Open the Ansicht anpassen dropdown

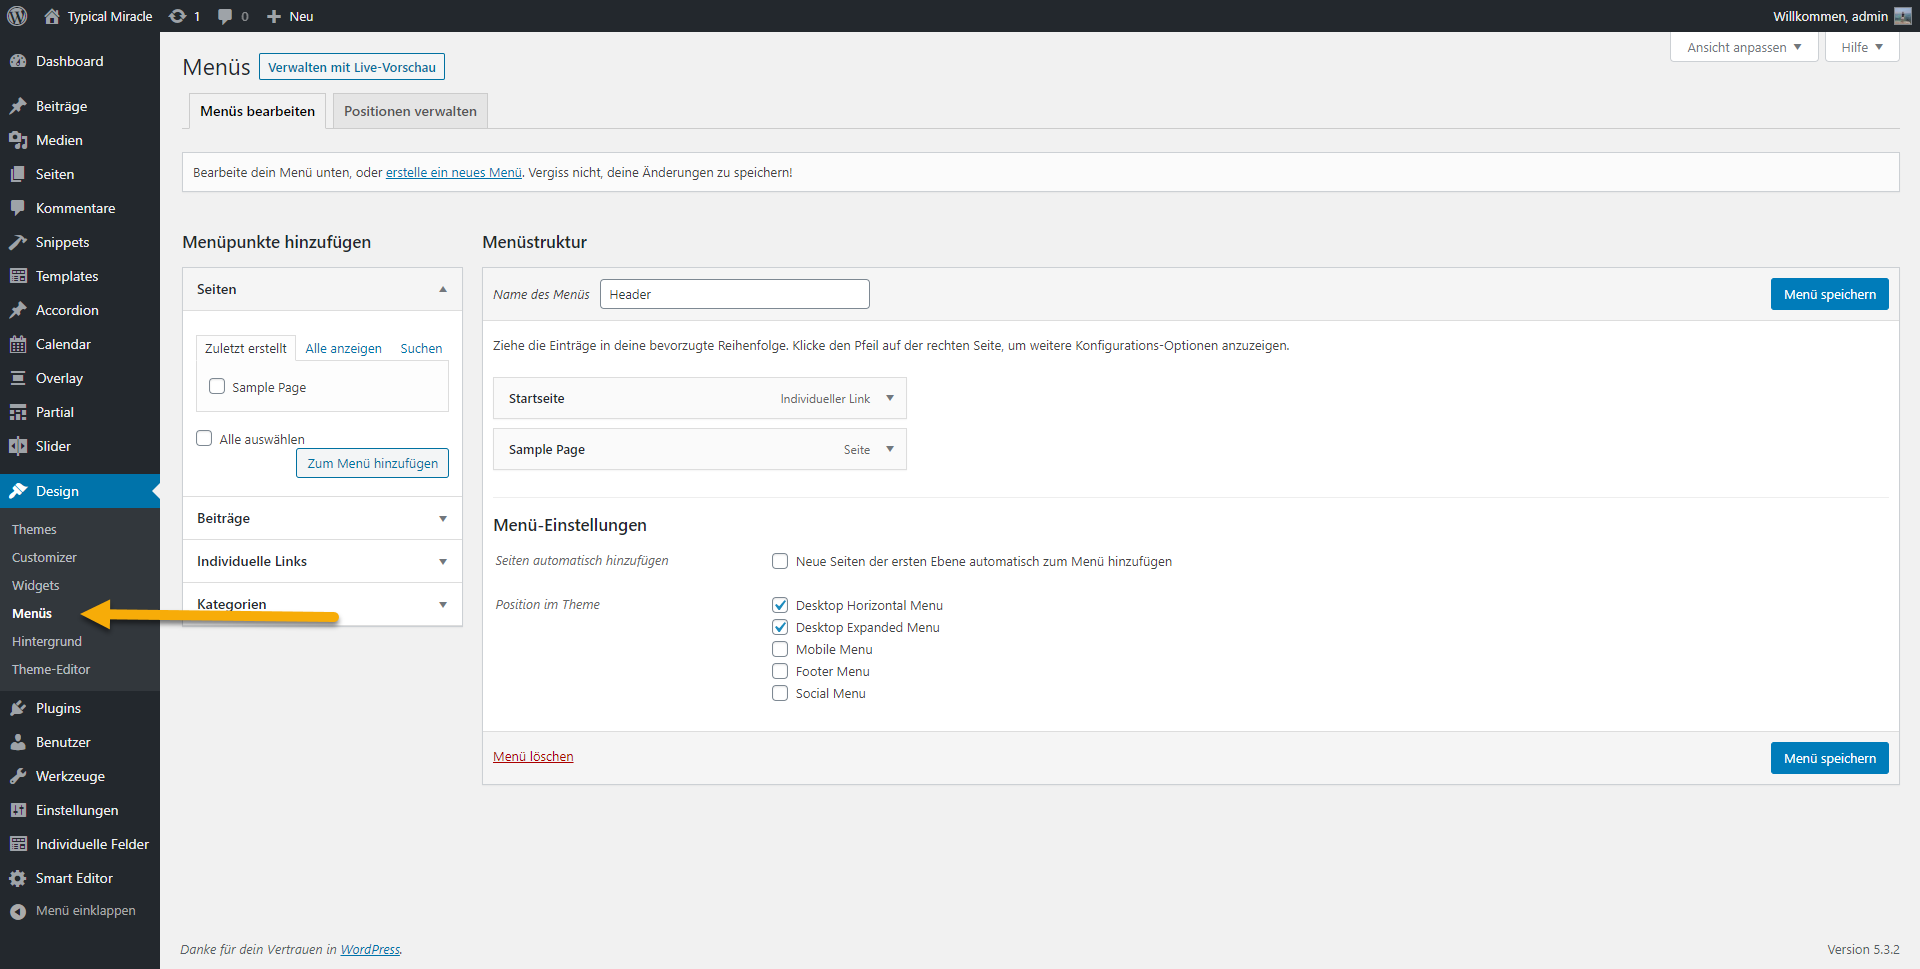pyautogui.click(x=1744, y=47)
